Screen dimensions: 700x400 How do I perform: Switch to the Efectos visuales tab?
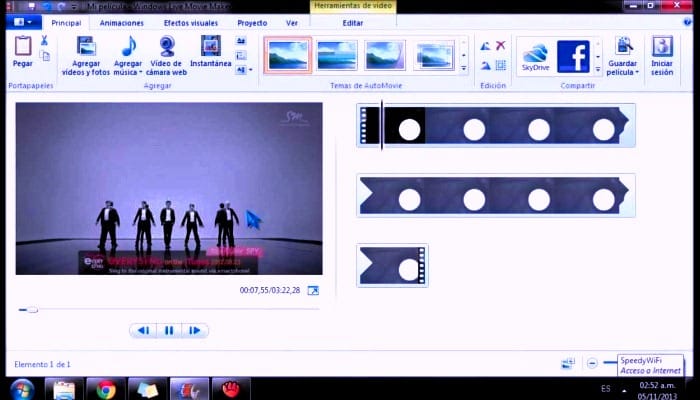click(191, 23)
